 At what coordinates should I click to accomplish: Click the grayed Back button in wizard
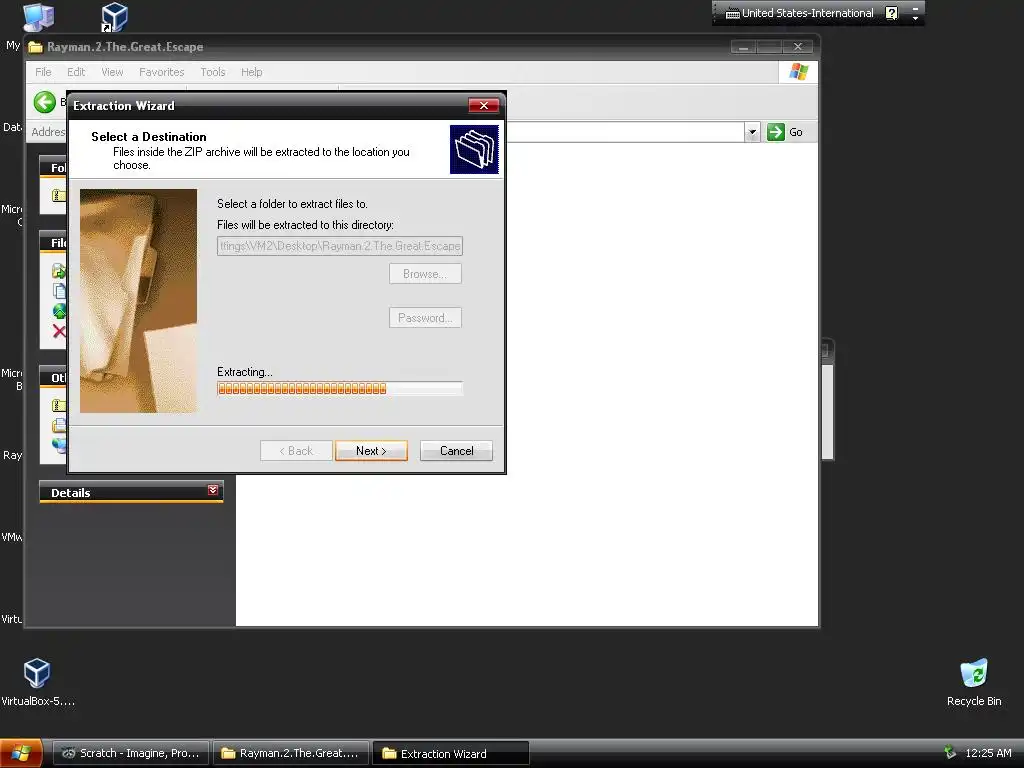coord(296,451)
